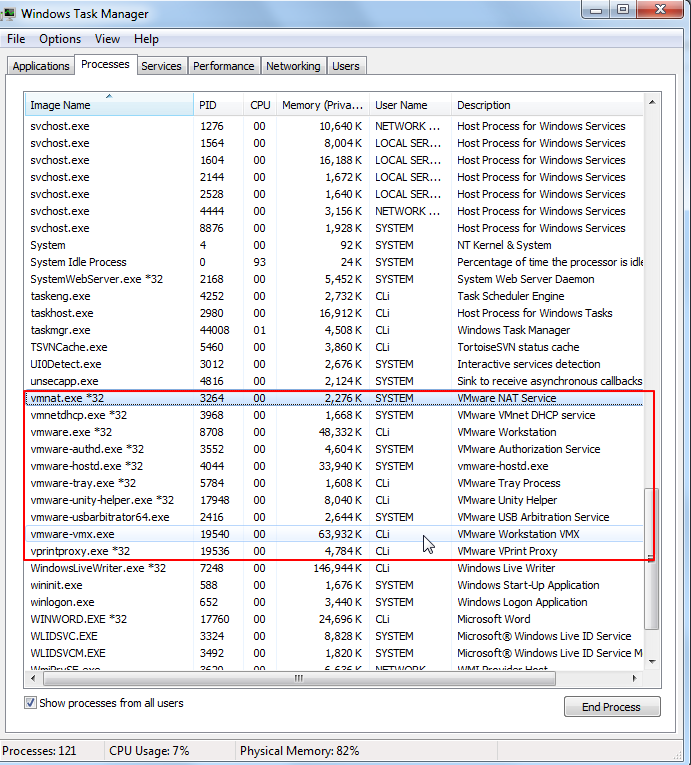
Task: Select the taskeng.exe process
Action: click(334, 296)
